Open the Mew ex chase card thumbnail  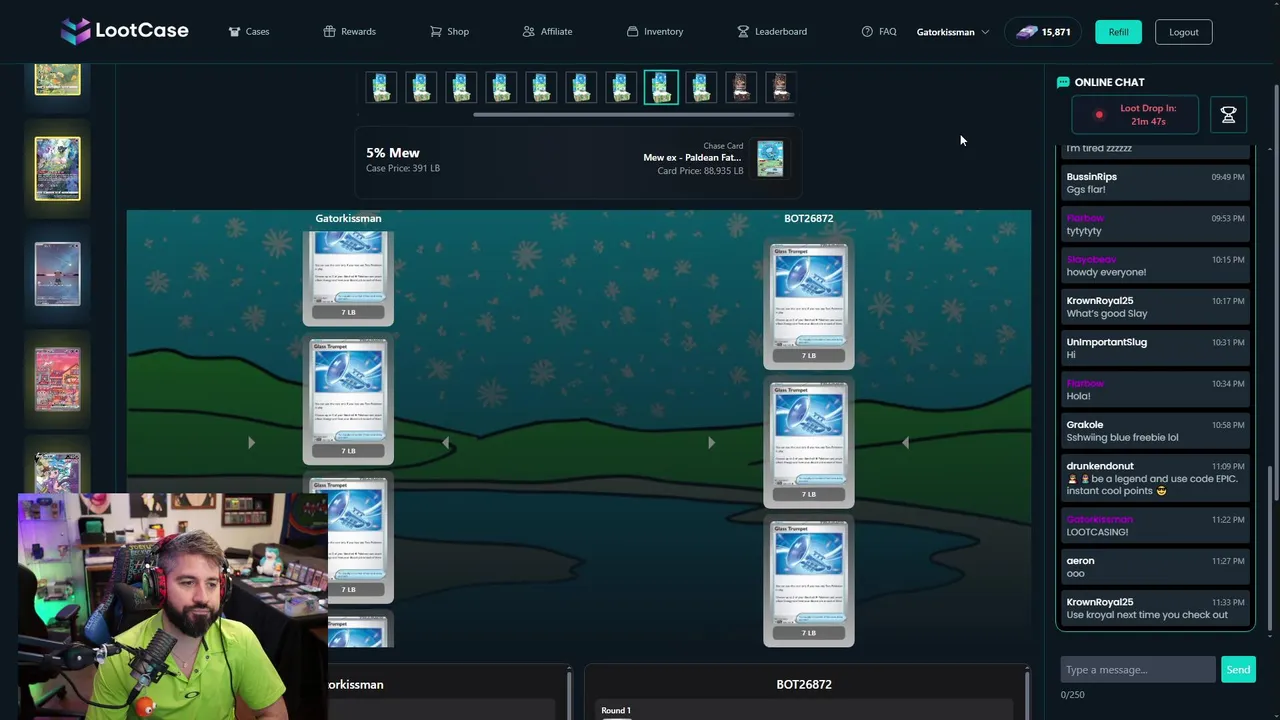(770, 158)
